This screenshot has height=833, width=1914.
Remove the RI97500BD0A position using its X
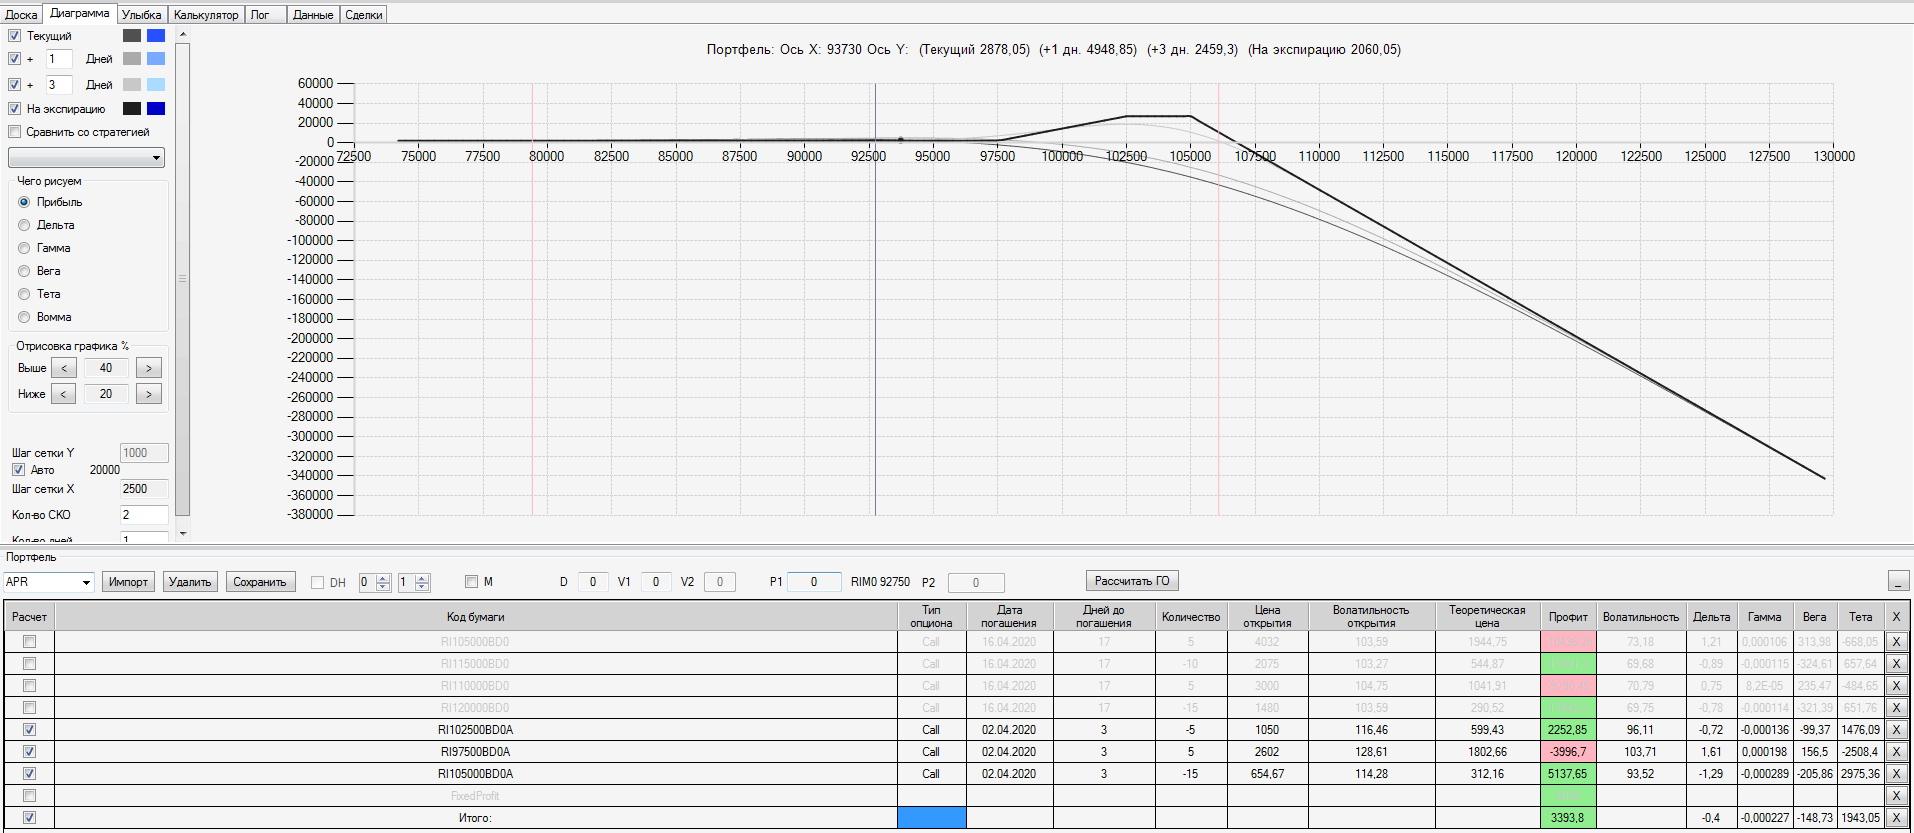coord(1895,752)
